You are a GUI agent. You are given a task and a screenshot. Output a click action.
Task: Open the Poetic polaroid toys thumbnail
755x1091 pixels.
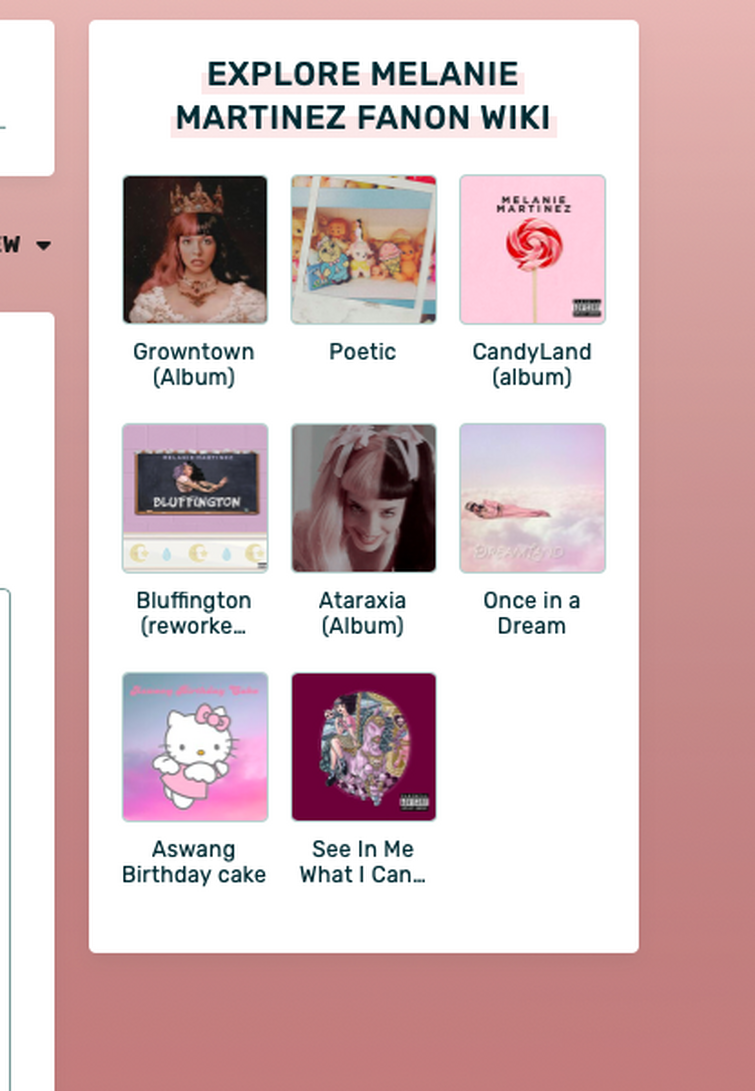click(363, 249)
